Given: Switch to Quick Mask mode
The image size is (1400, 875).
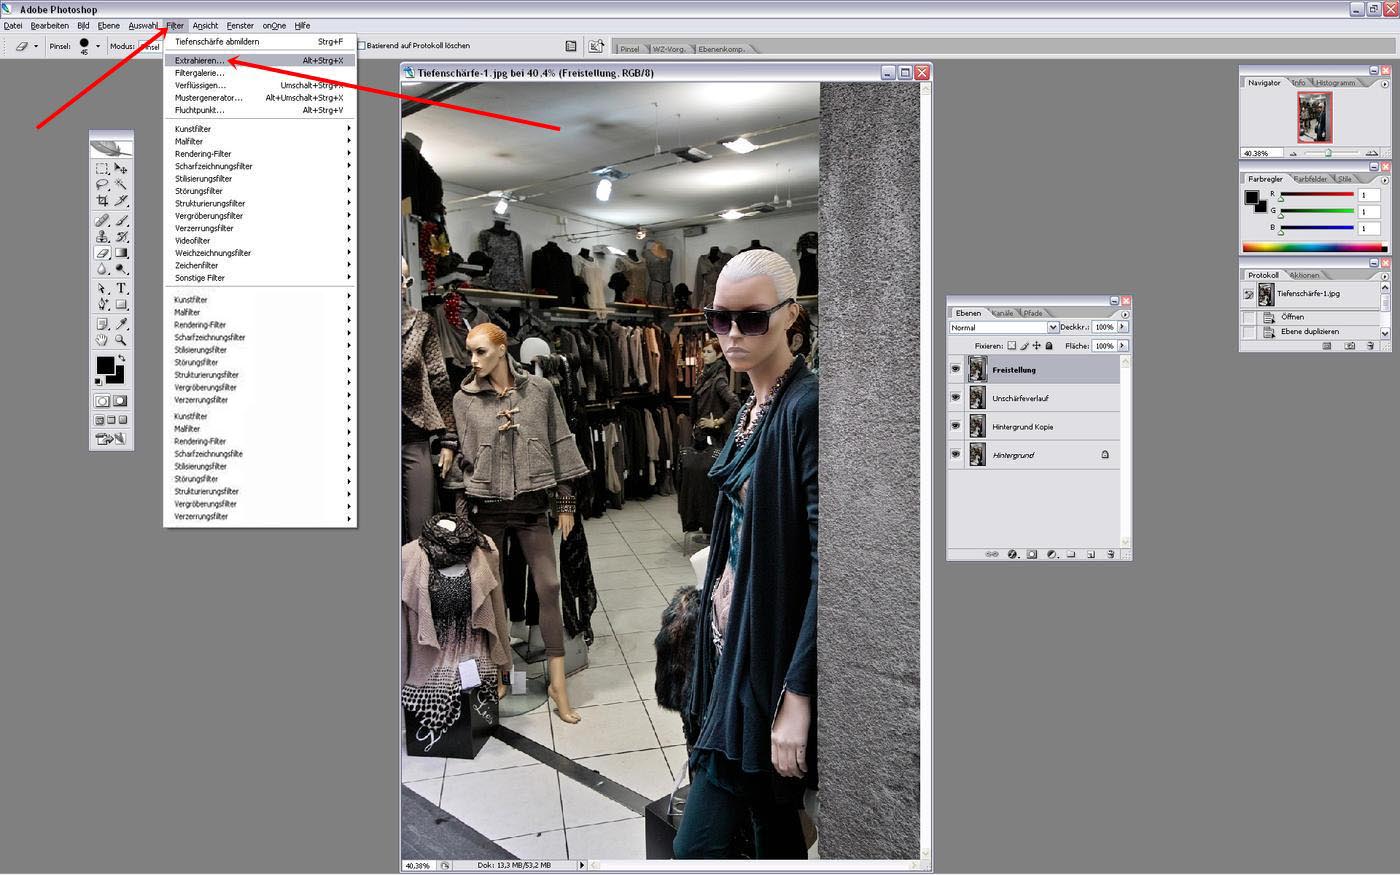Looking at the screenshot, I should click(119, 400).
